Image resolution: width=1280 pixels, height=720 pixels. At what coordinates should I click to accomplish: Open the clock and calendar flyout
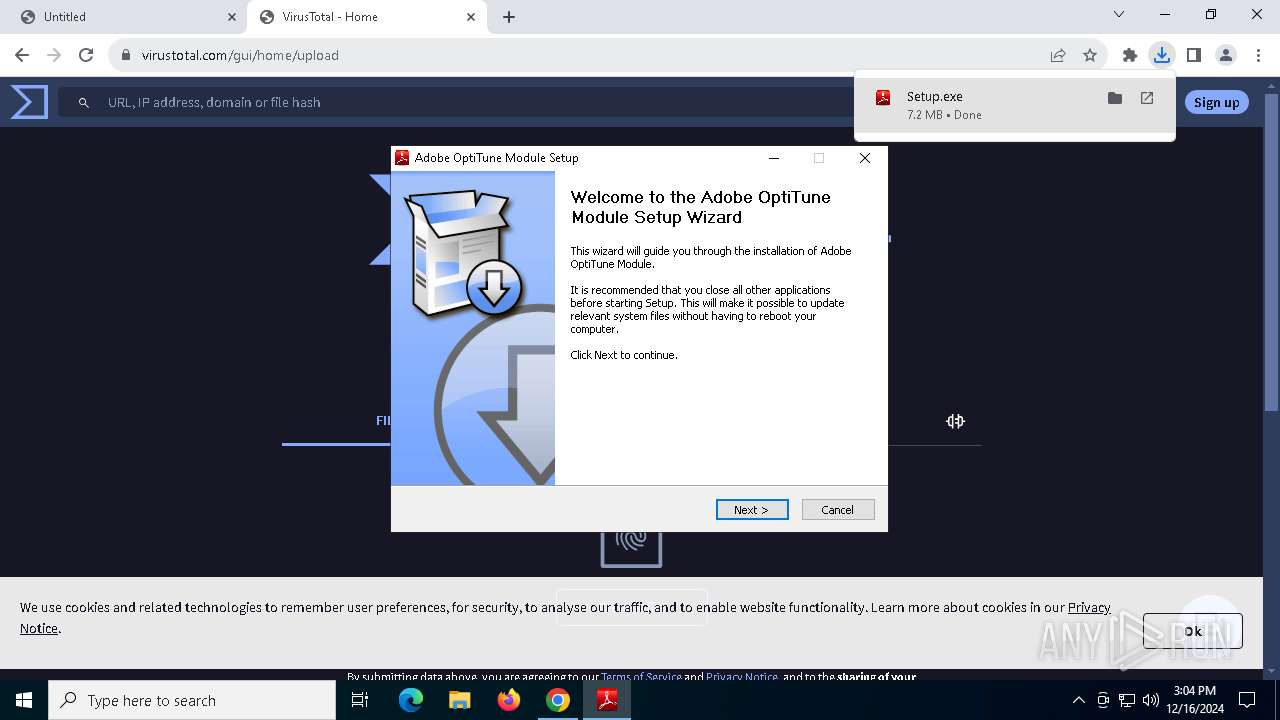pos(1195,700)
